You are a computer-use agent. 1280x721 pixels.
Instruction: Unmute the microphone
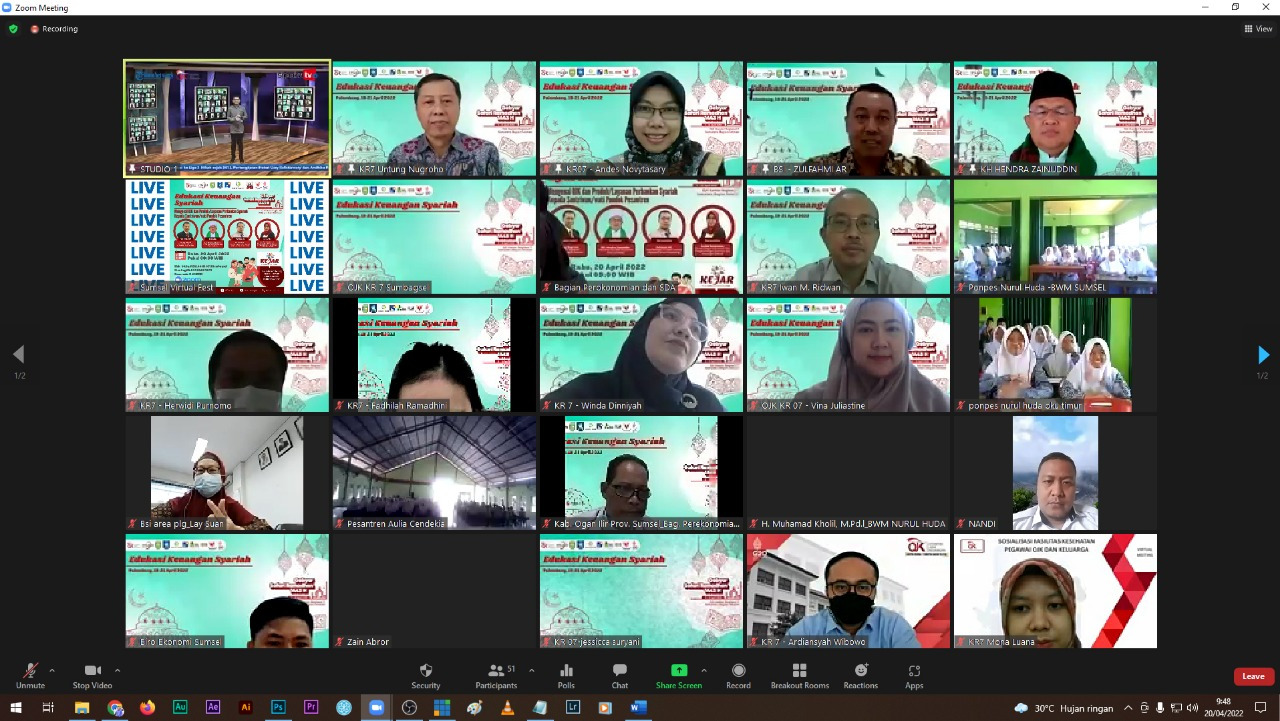(x=30, y=675)
